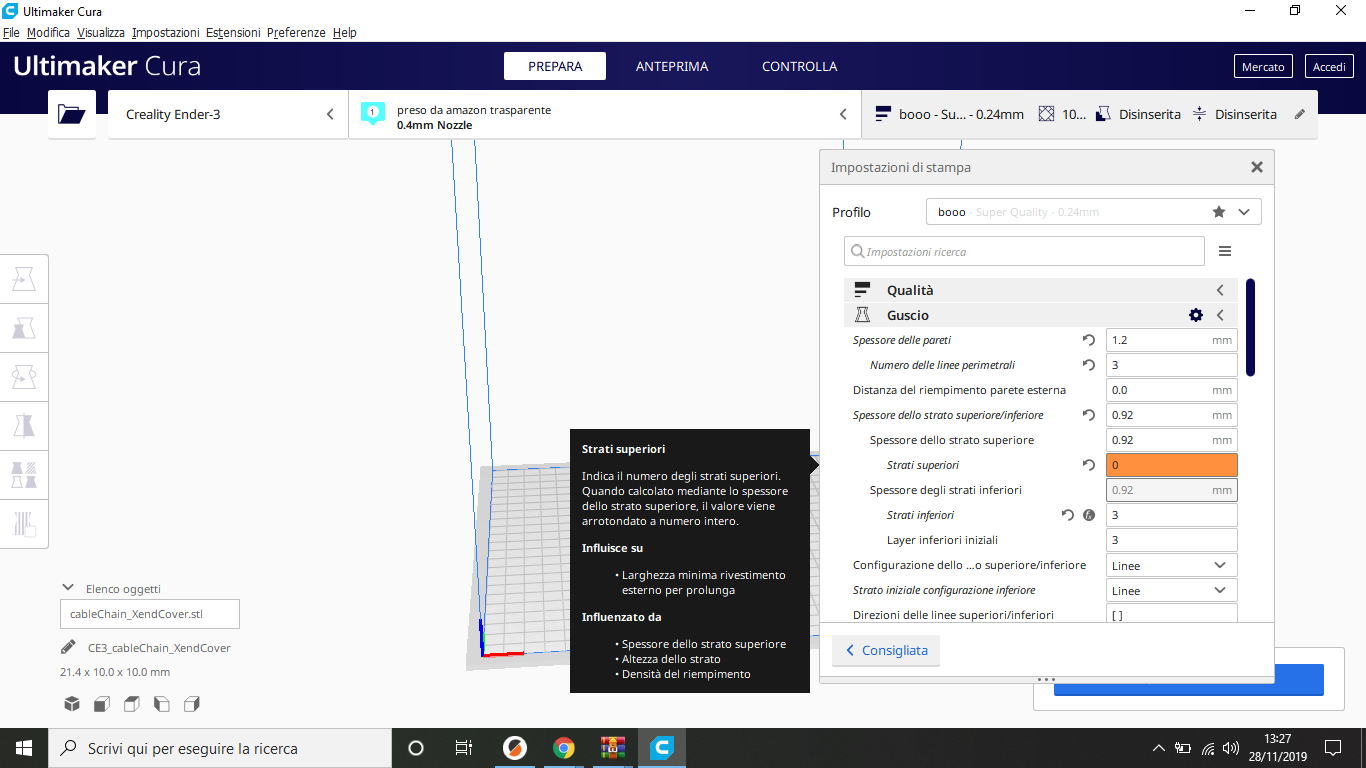This screenshot has height=768, width=1366.
Task: Expand the Profilo dropdown
Action: coord(1244,212)
